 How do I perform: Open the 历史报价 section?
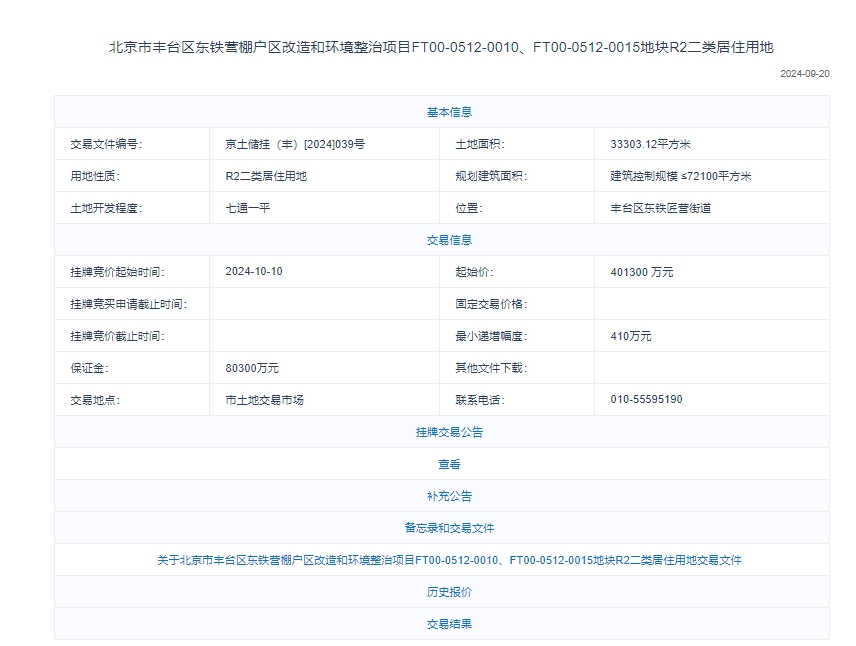[x=449, y=592]
